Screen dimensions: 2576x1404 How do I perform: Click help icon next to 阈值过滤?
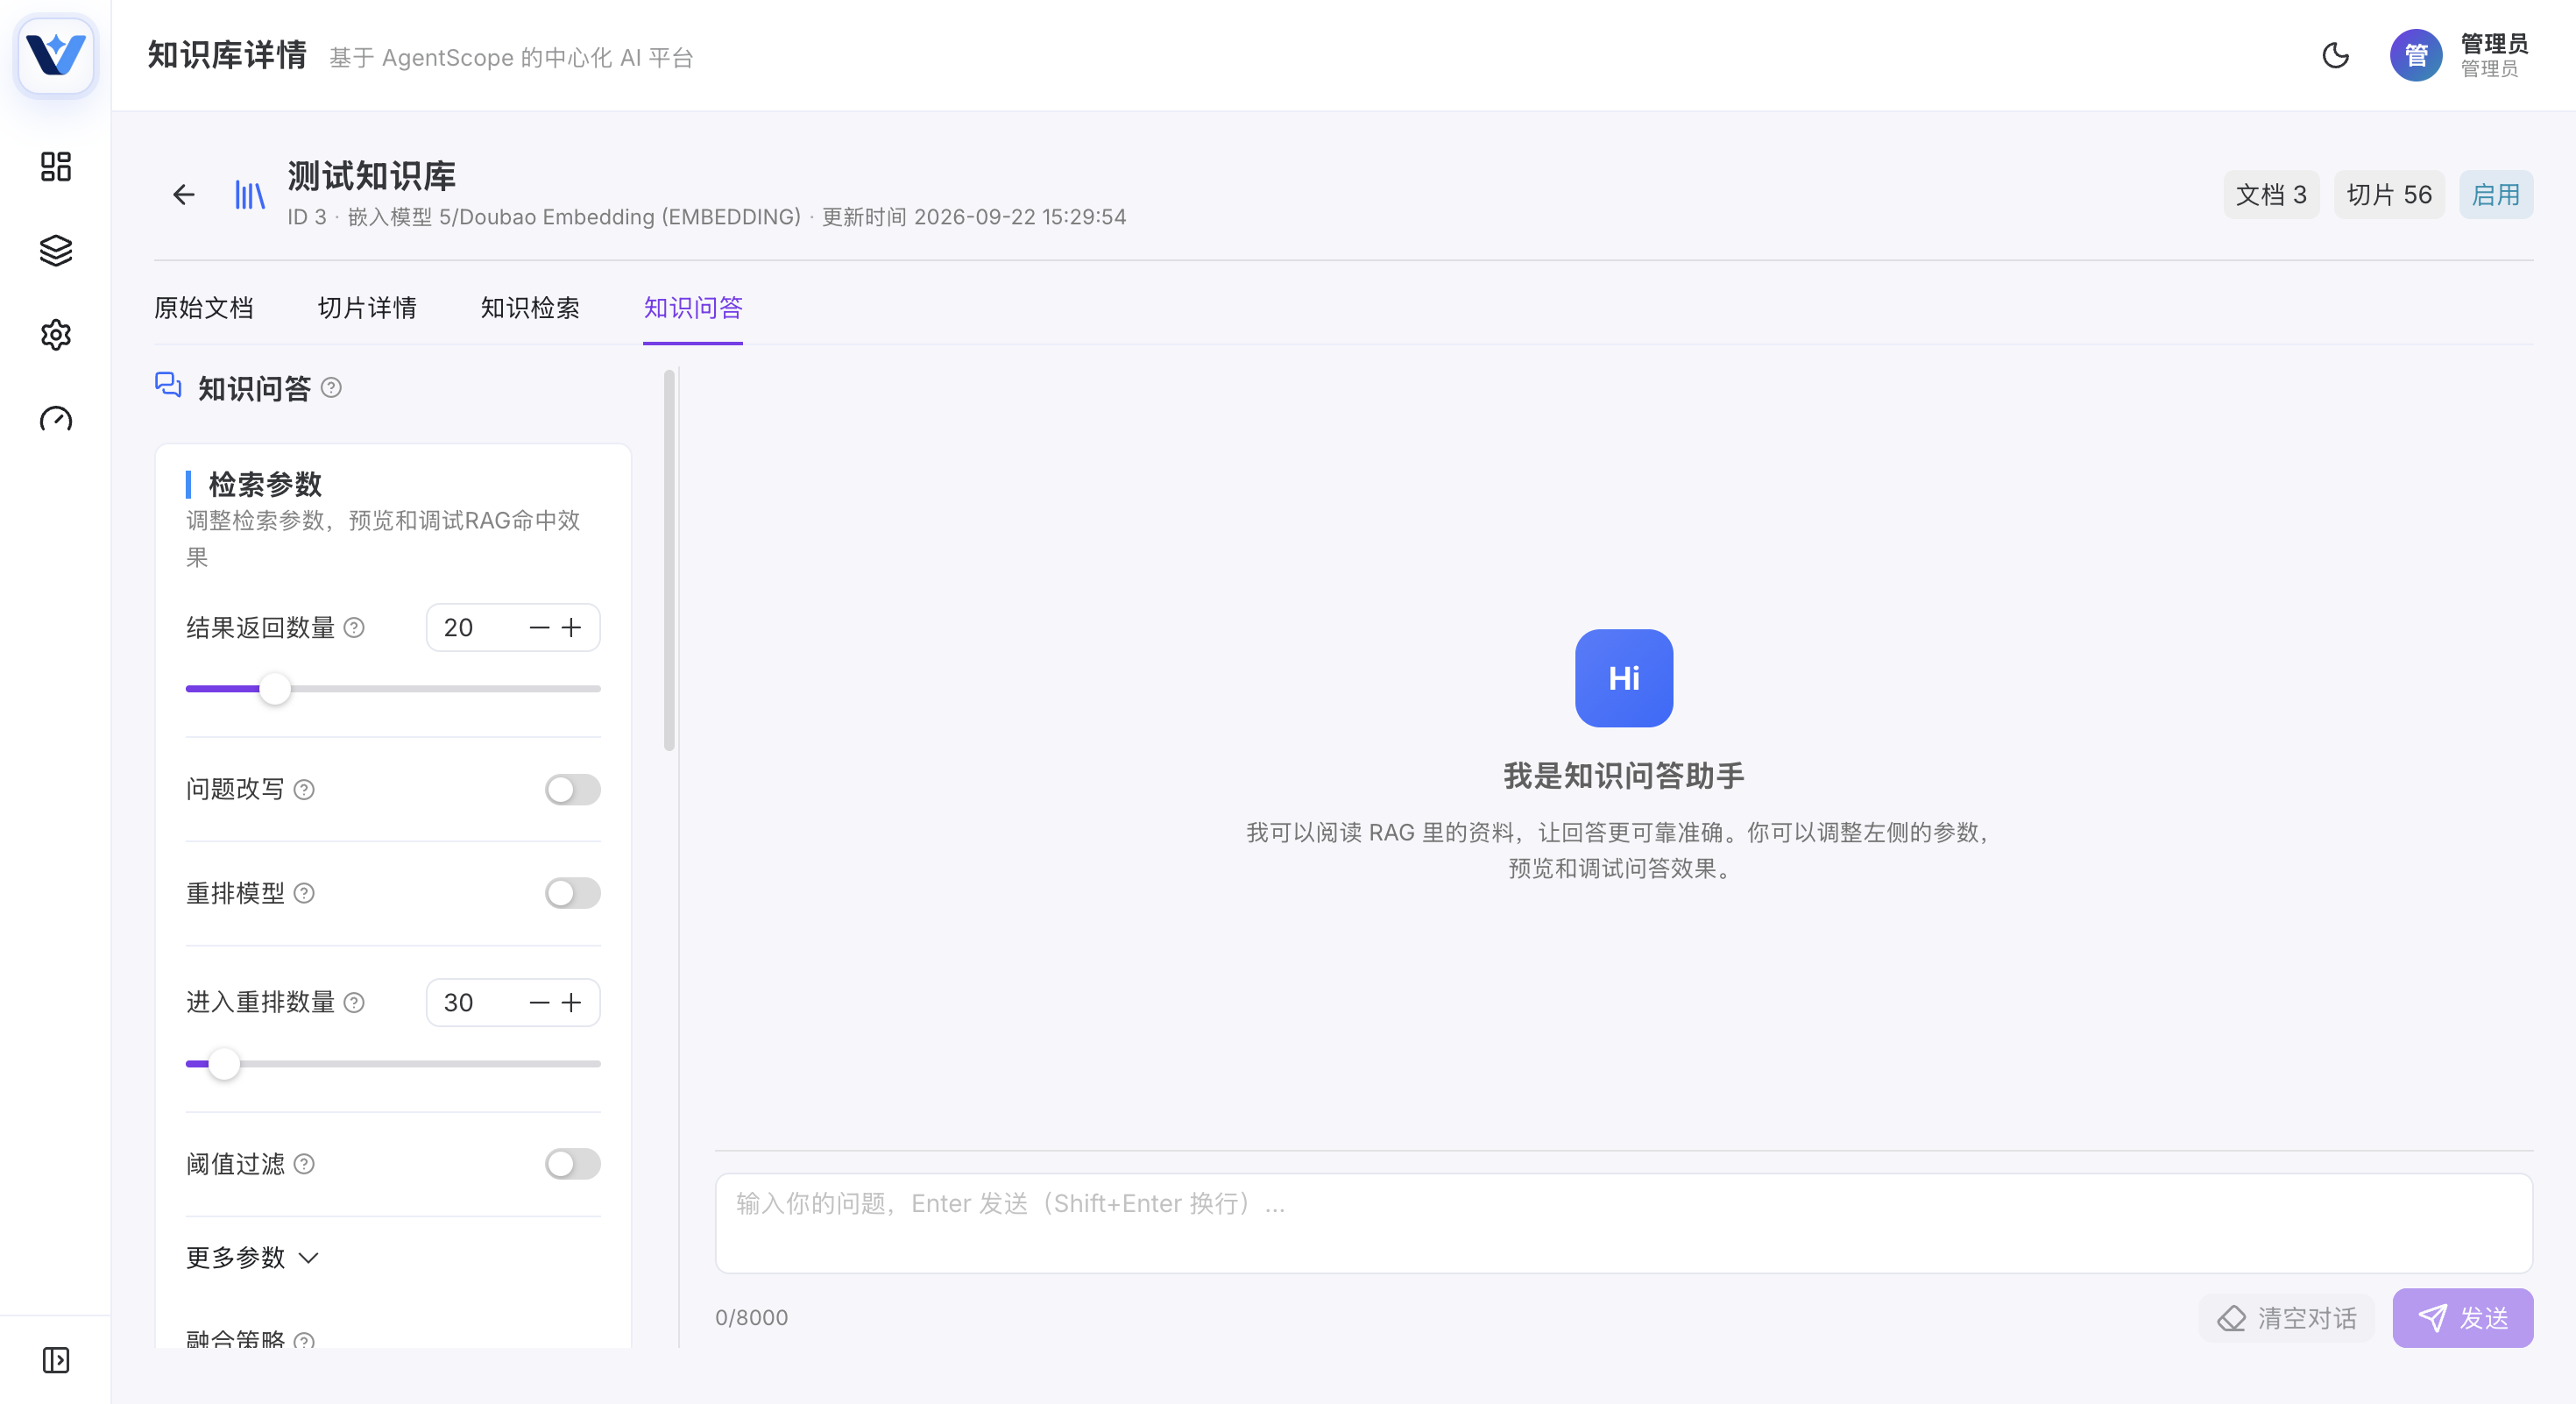click(304, 1164)
